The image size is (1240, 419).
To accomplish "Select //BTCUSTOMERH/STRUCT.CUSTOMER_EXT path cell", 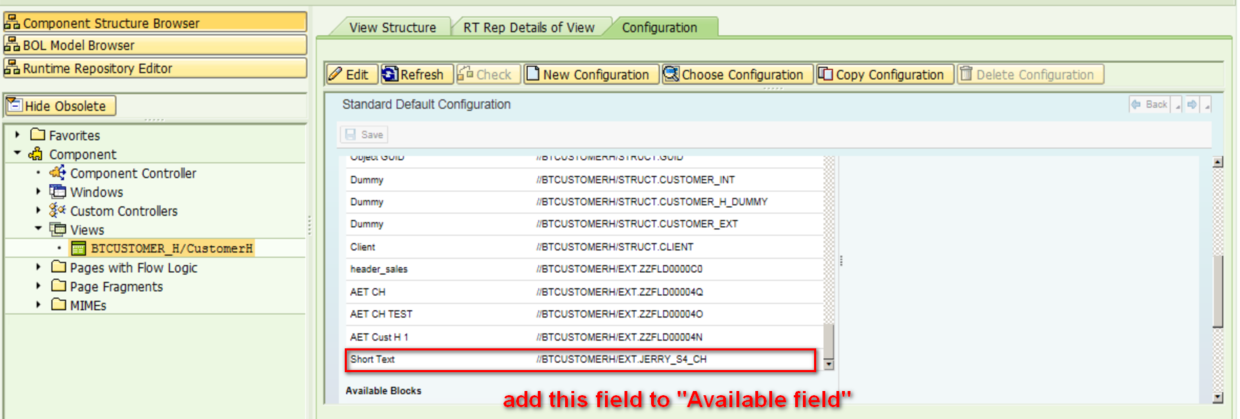I will pyautogui.click(x=637, y=224).
